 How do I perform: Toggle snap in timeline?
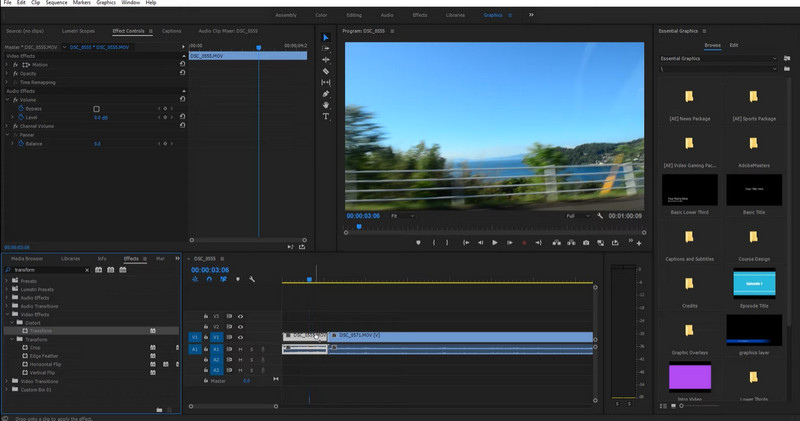209,279
